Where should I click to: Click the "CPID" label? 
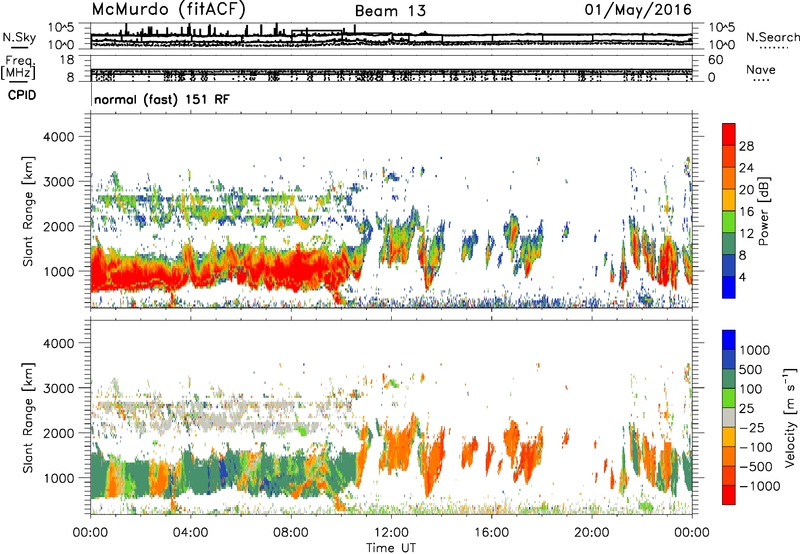tap(22, 95)
